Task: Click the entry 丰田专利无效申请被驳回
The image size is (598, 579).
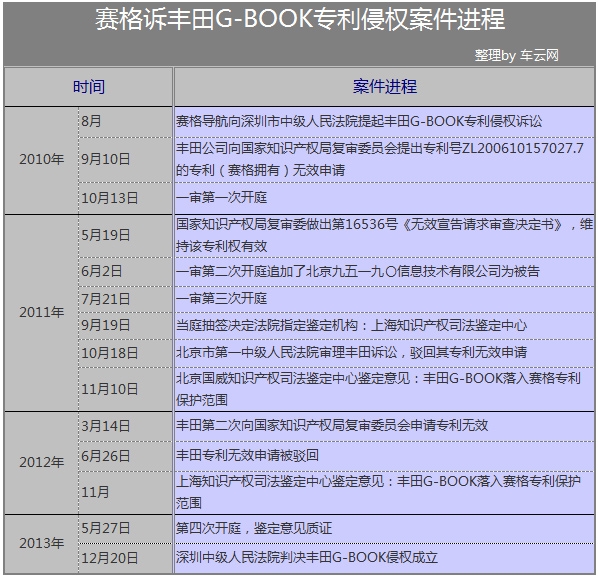Action: (x=384, y=457)
